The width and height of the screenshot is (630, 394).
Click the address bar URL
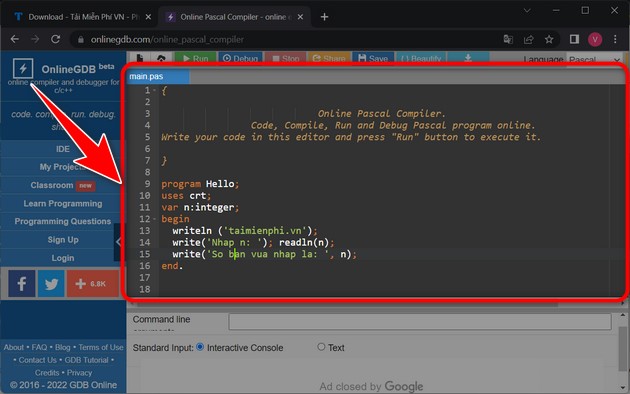167,39
